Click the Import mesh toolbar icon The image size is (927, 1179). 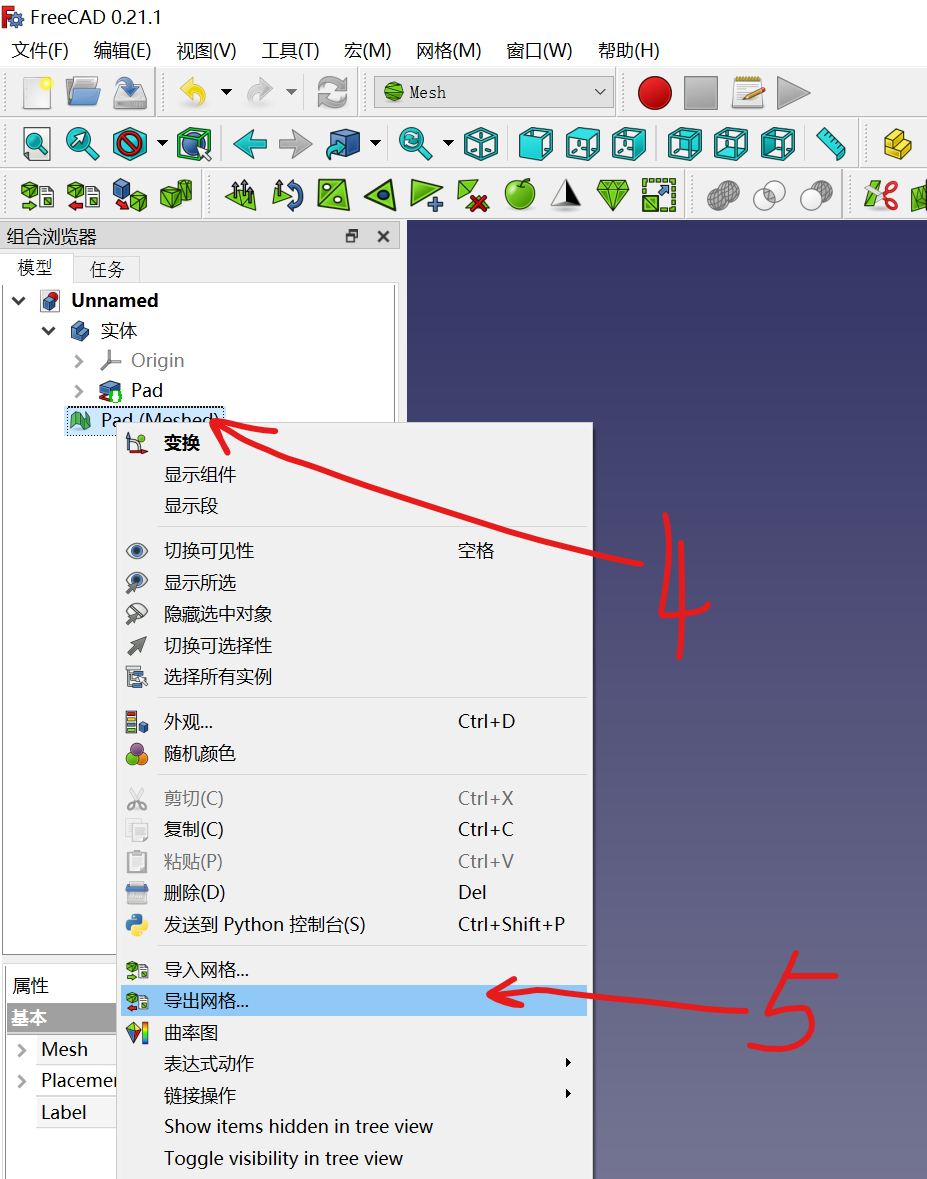37,195
